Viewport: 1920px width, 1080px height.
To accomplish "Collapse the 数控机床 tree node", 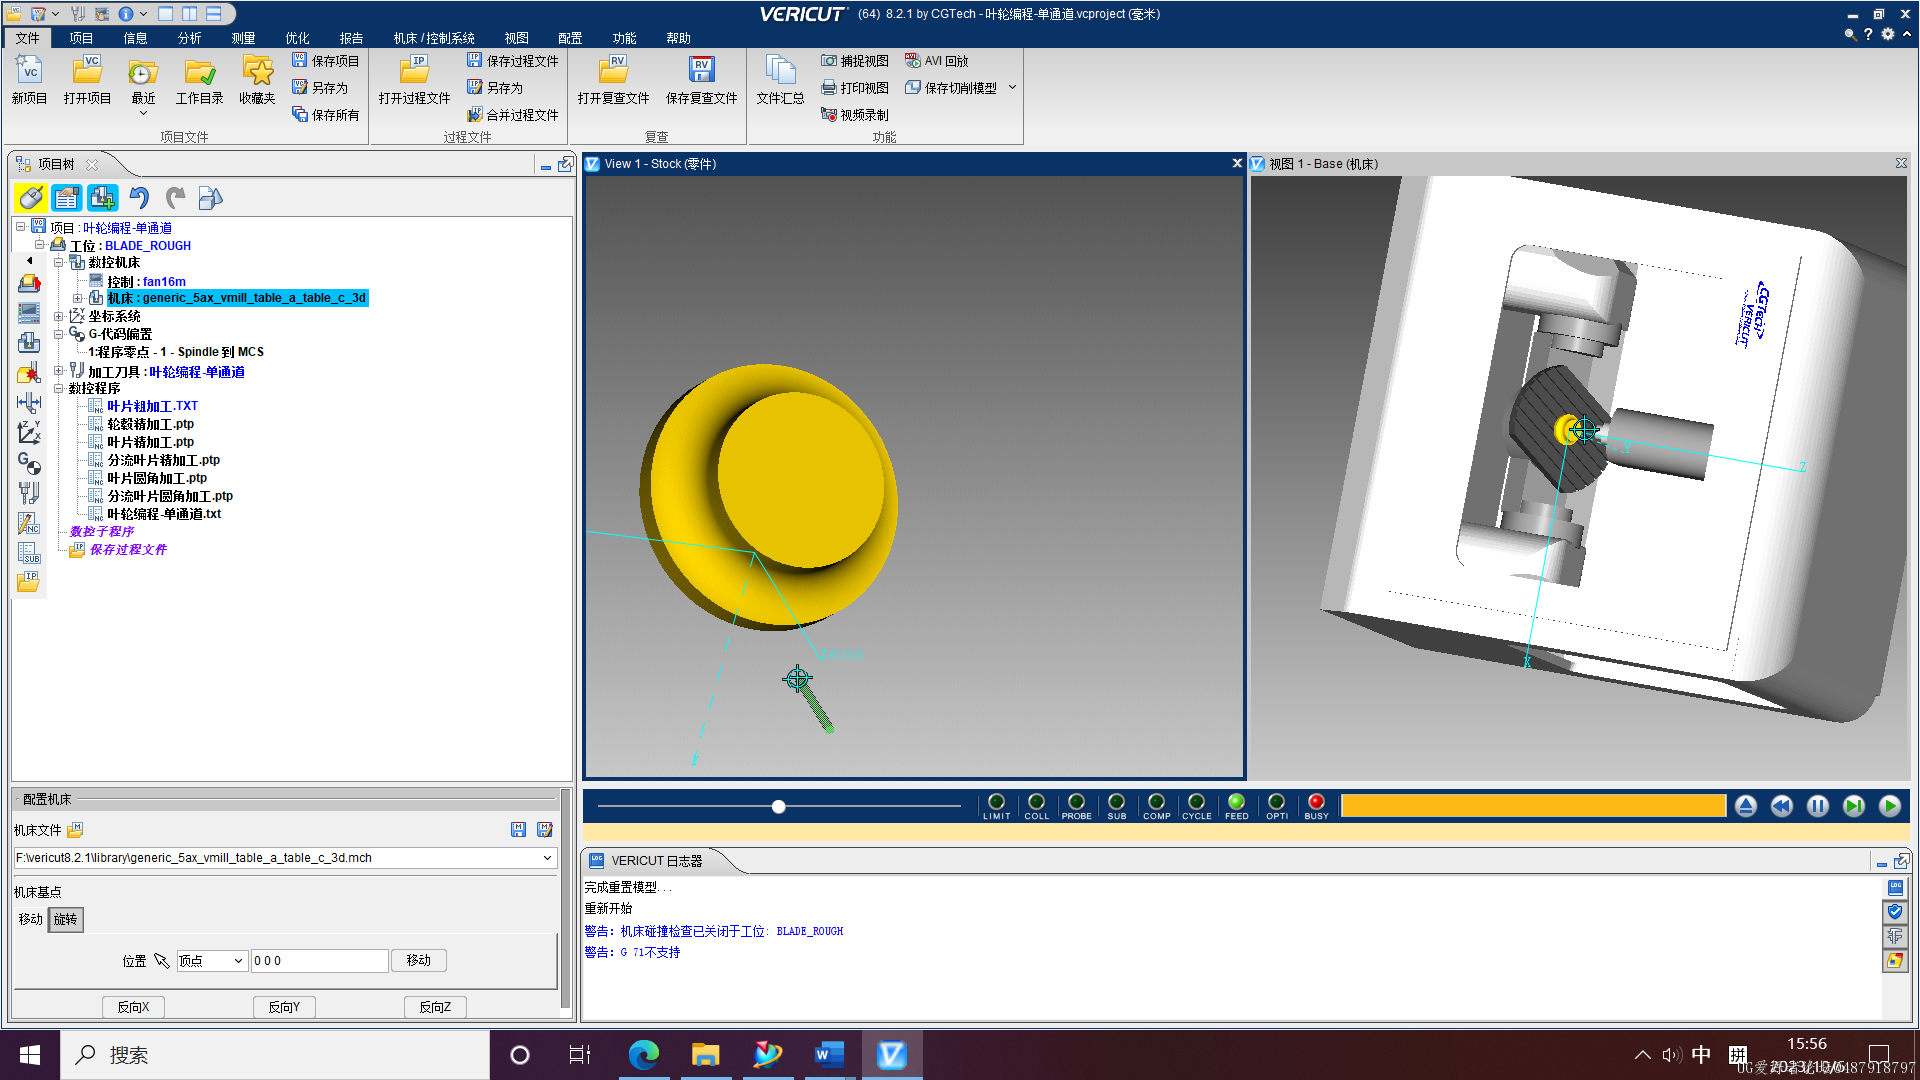I will coord(58,262).
